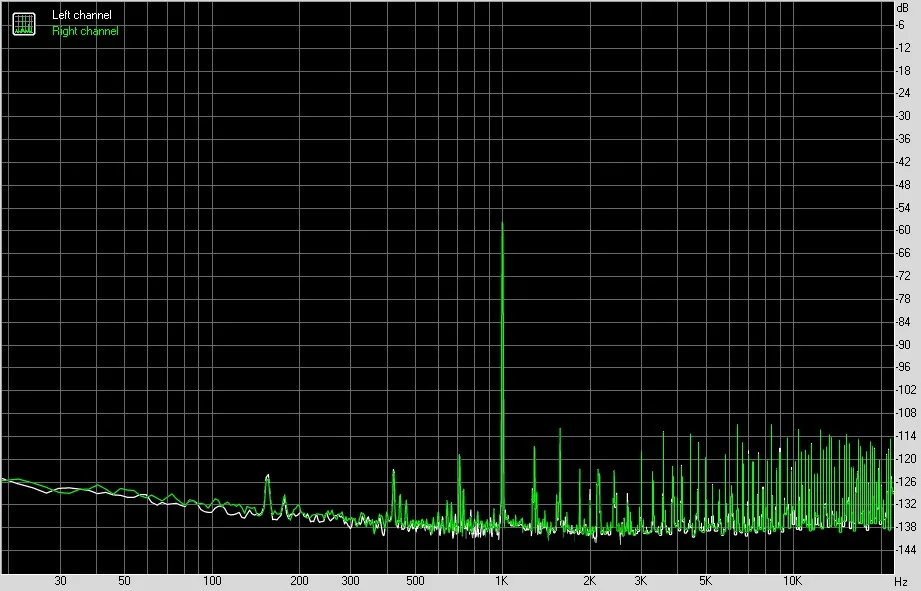
Task: Click the "30" frequency axis label
Action: pos(60,581)
